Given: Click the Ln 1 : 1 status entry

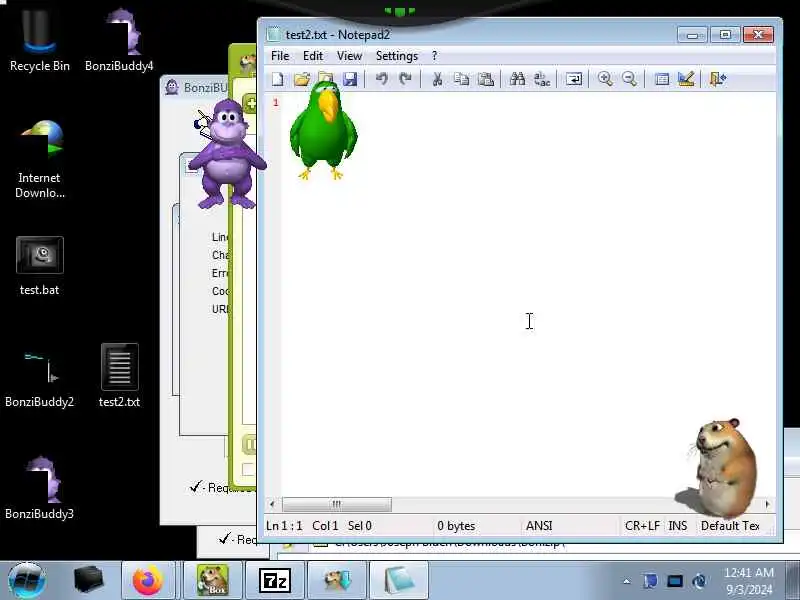Looking at the screenshot, I should point(284,526).
